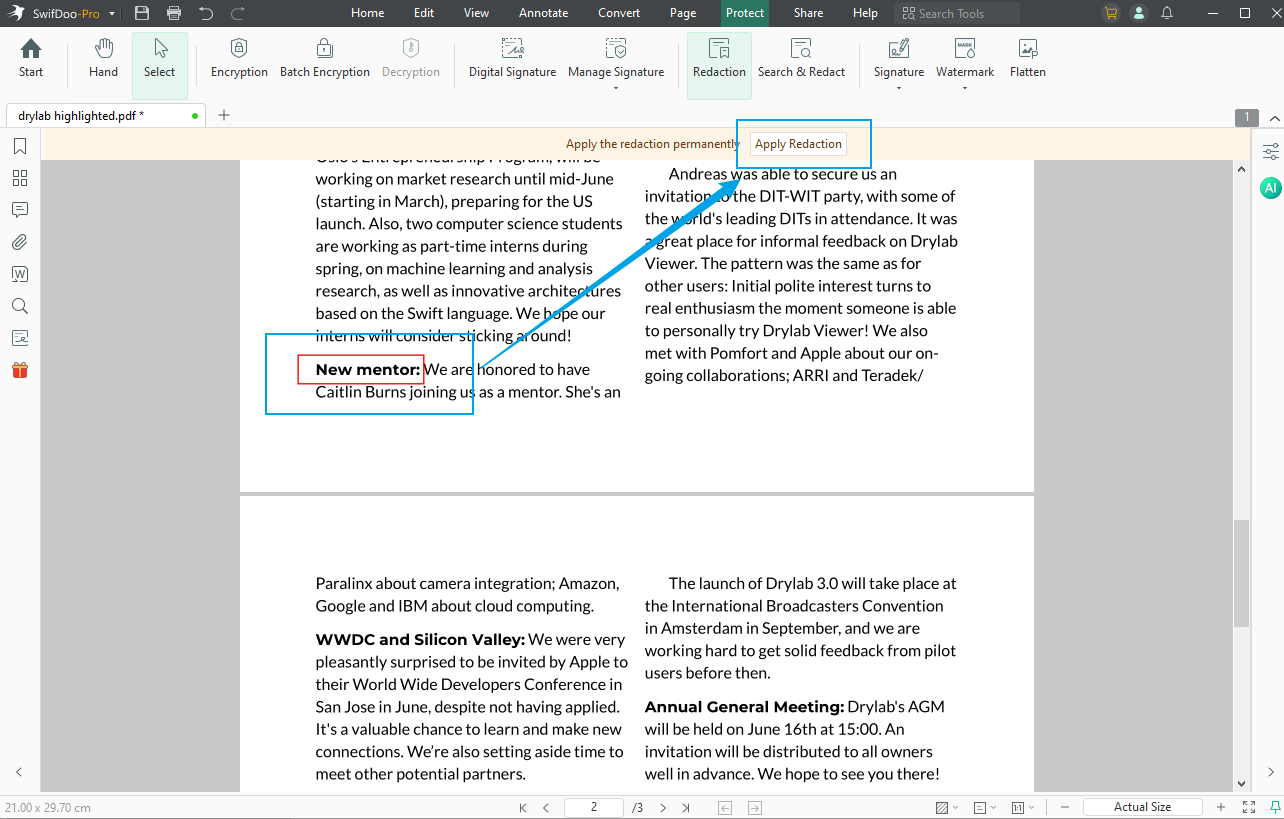Select the Flatten tool
This screenshot has width=1284, height=819.
click(1027, 58)
